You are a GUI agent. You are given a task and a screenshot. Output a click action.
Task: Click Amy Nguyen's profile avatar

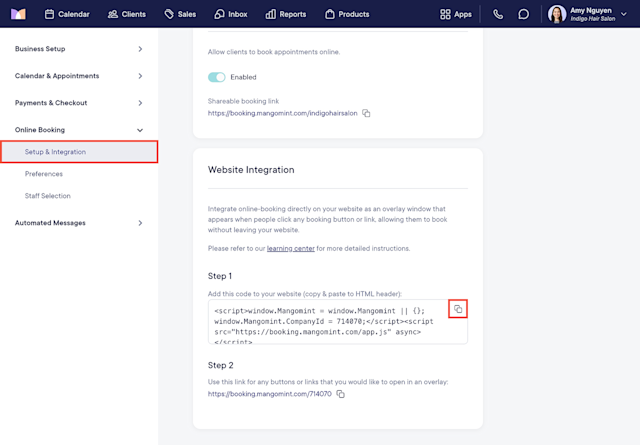(557, 14)
